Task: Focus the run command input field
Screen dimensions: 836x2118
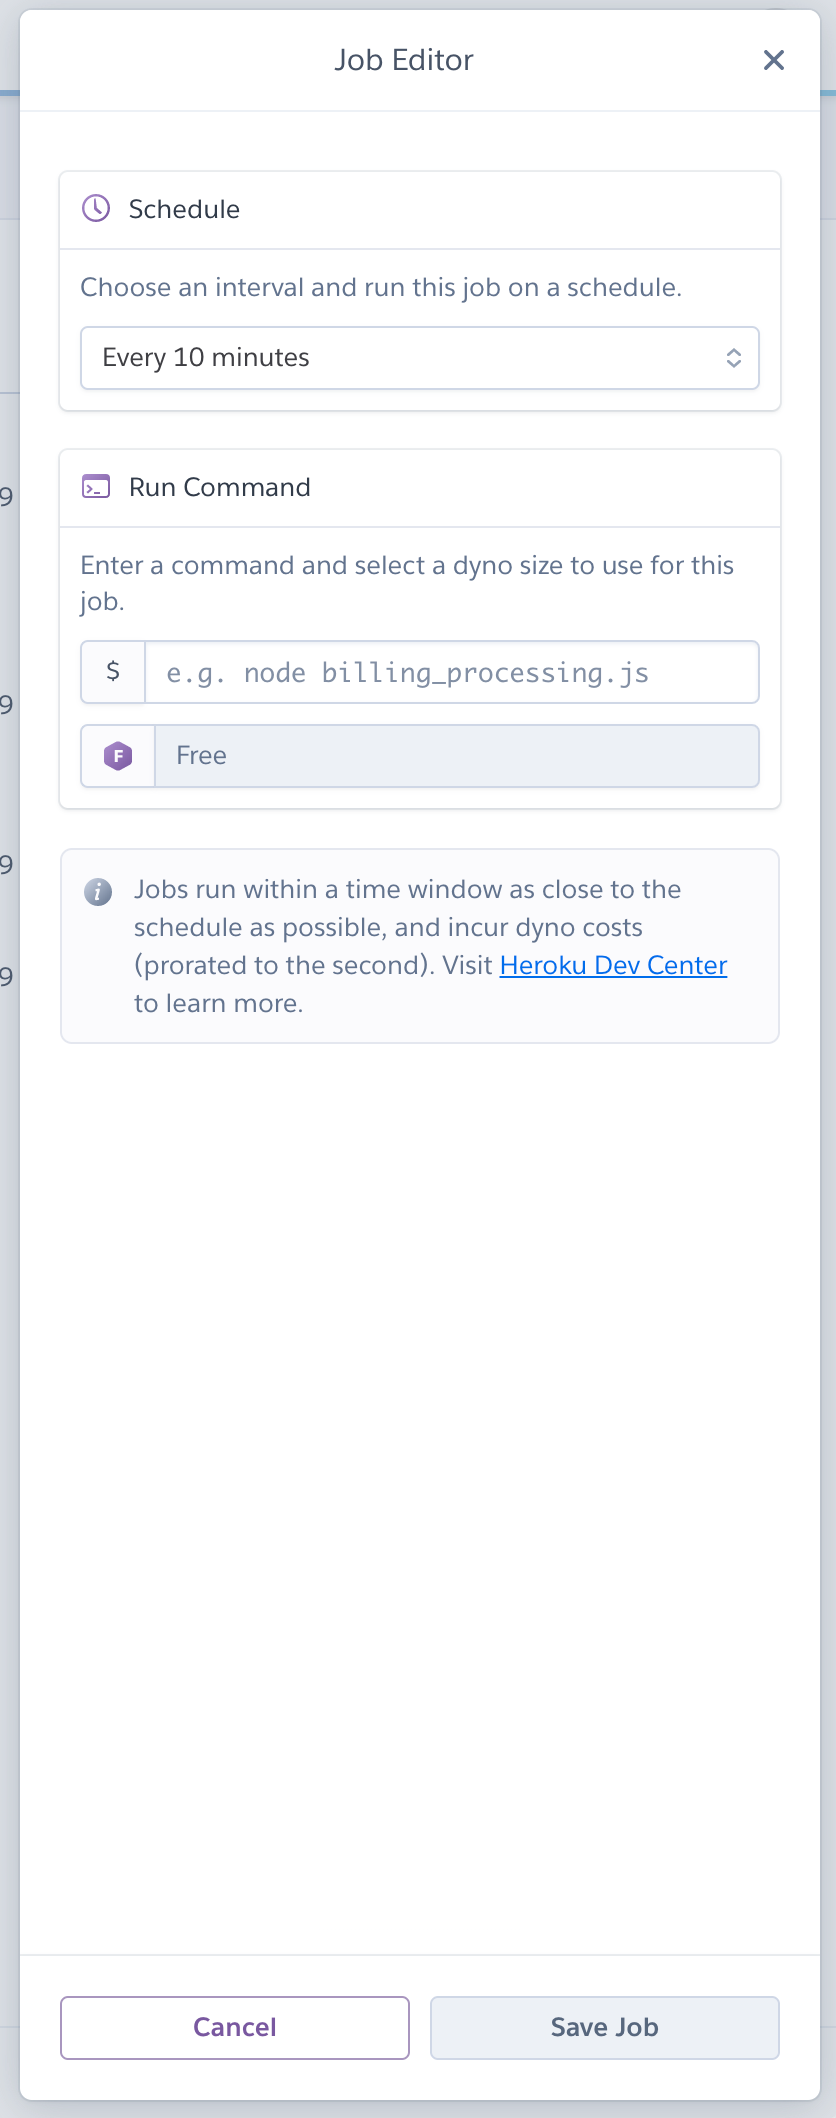Action: point(451,672)
